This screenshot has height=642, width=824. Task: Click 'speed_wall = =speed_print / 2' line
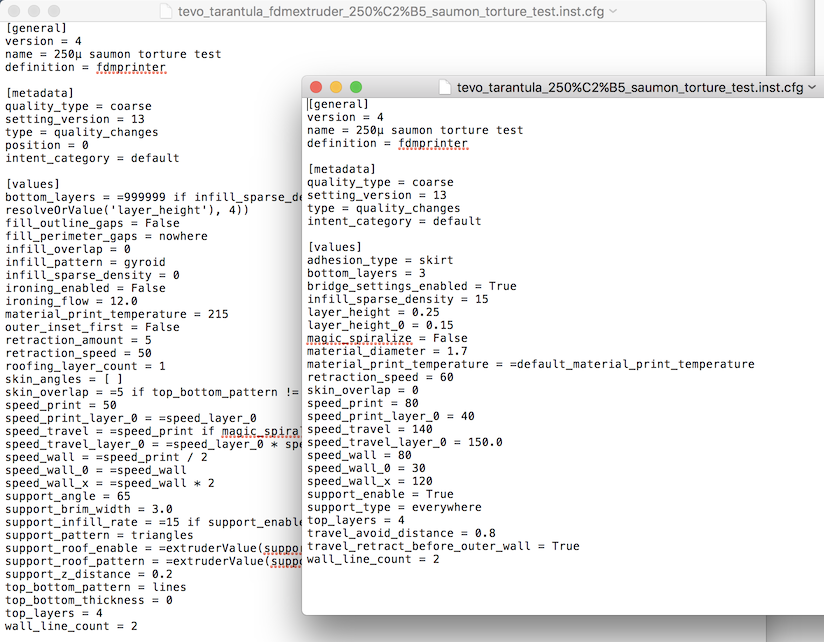(x=106, y=457)
